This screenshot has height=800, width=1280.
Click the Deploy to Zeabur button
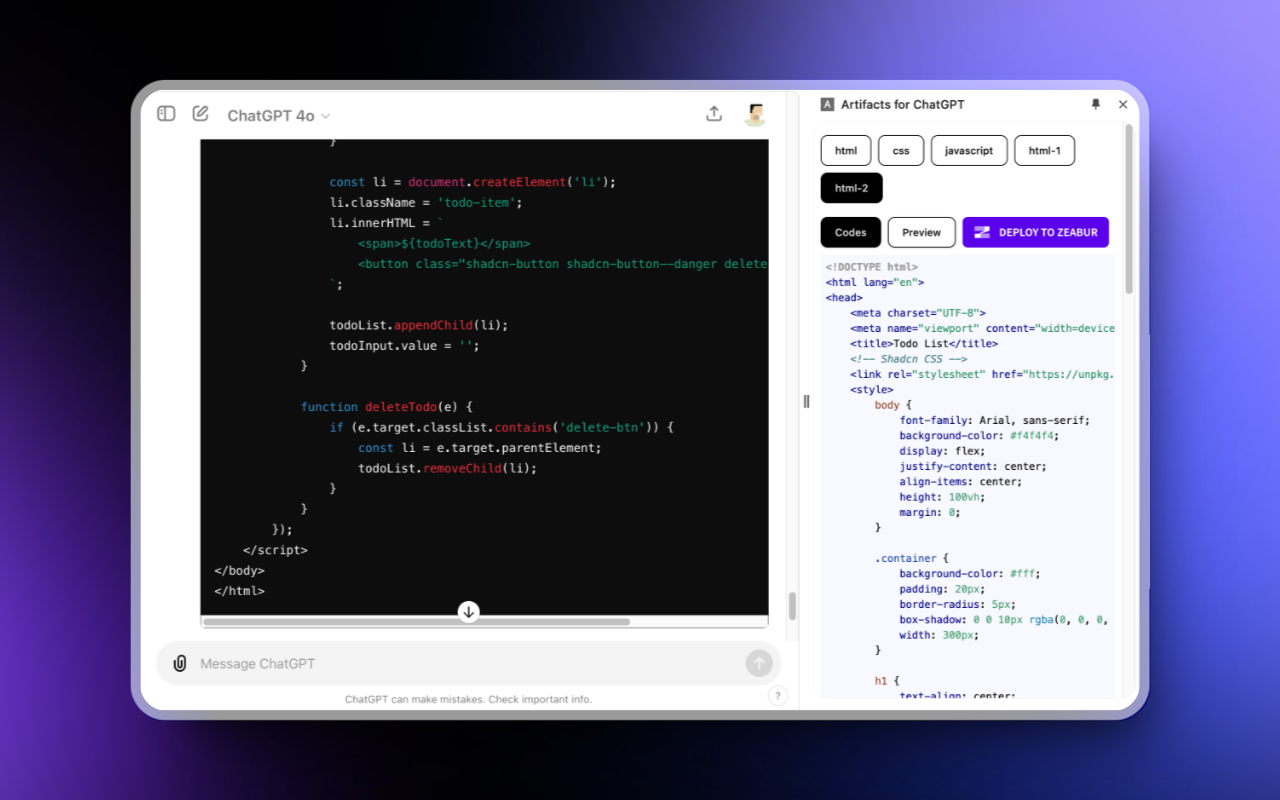(1035, 232)
